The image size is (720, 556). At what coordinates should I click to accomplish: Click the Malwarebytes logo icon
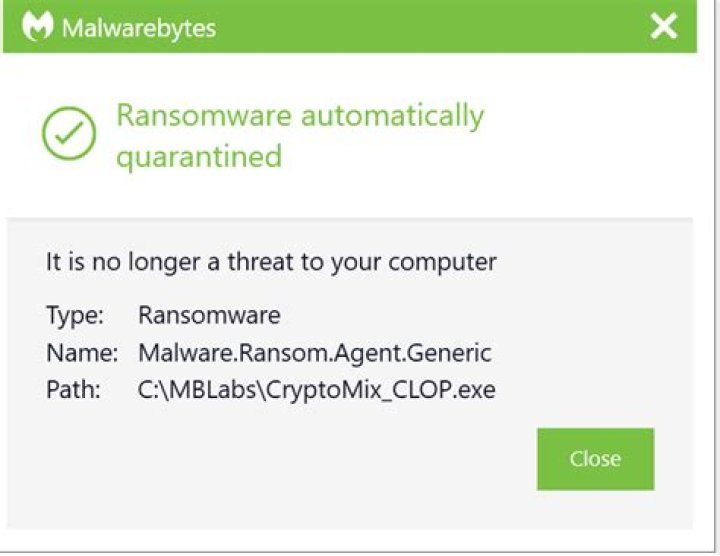click(x=36, y=27)
